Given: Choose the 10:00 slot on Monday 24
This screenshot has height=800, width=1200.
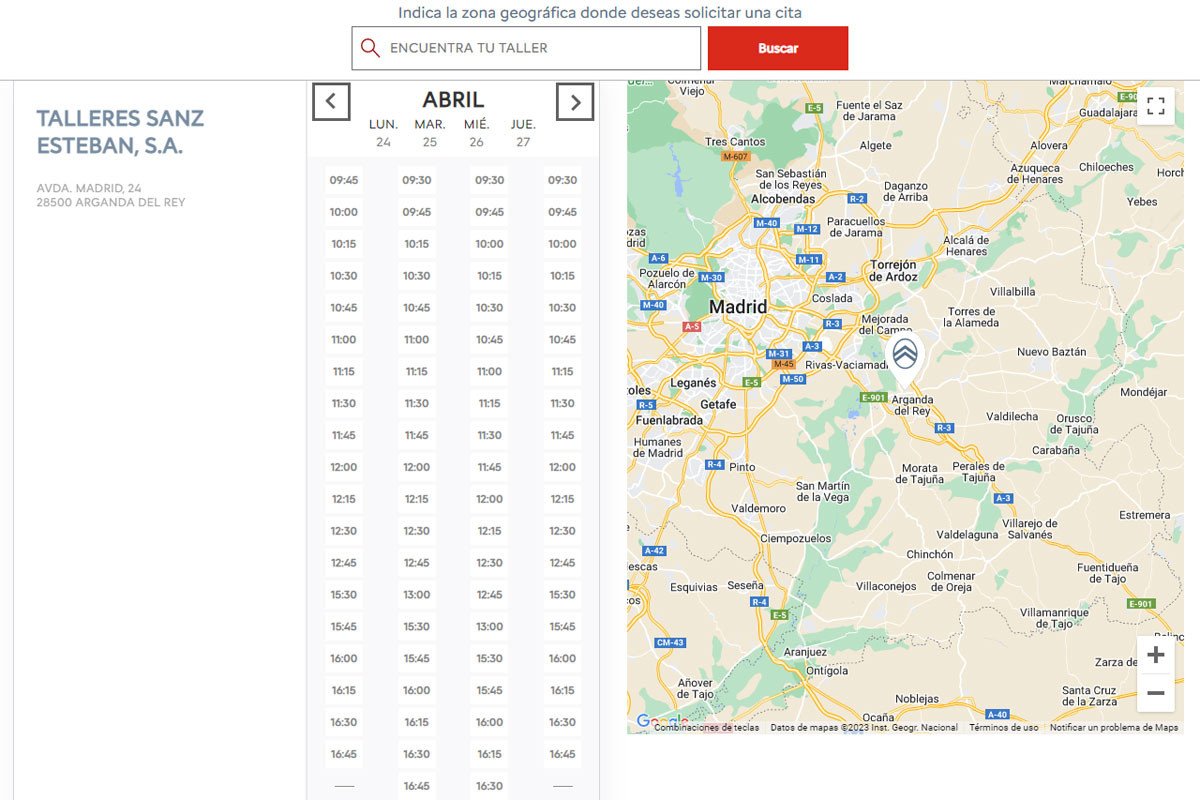Looking at the screenshot, I should [344, 212].
